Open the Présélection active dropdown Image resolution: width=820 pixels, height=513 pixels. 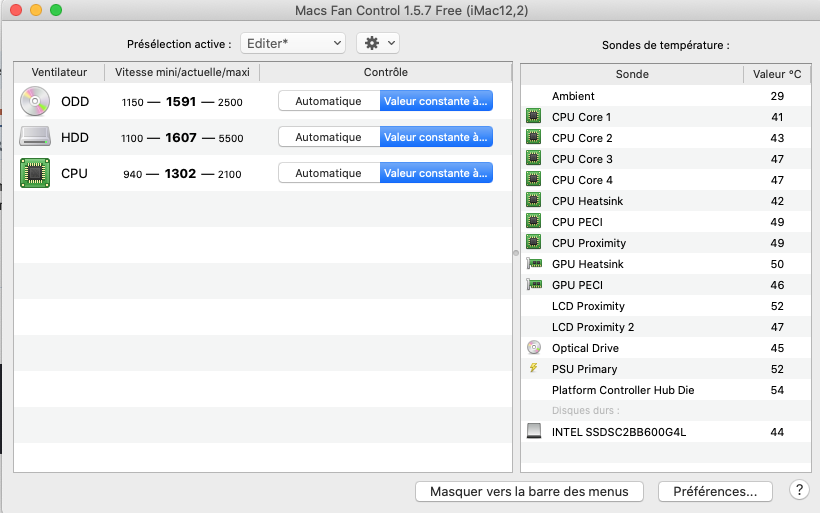click(x=292, y=43)
